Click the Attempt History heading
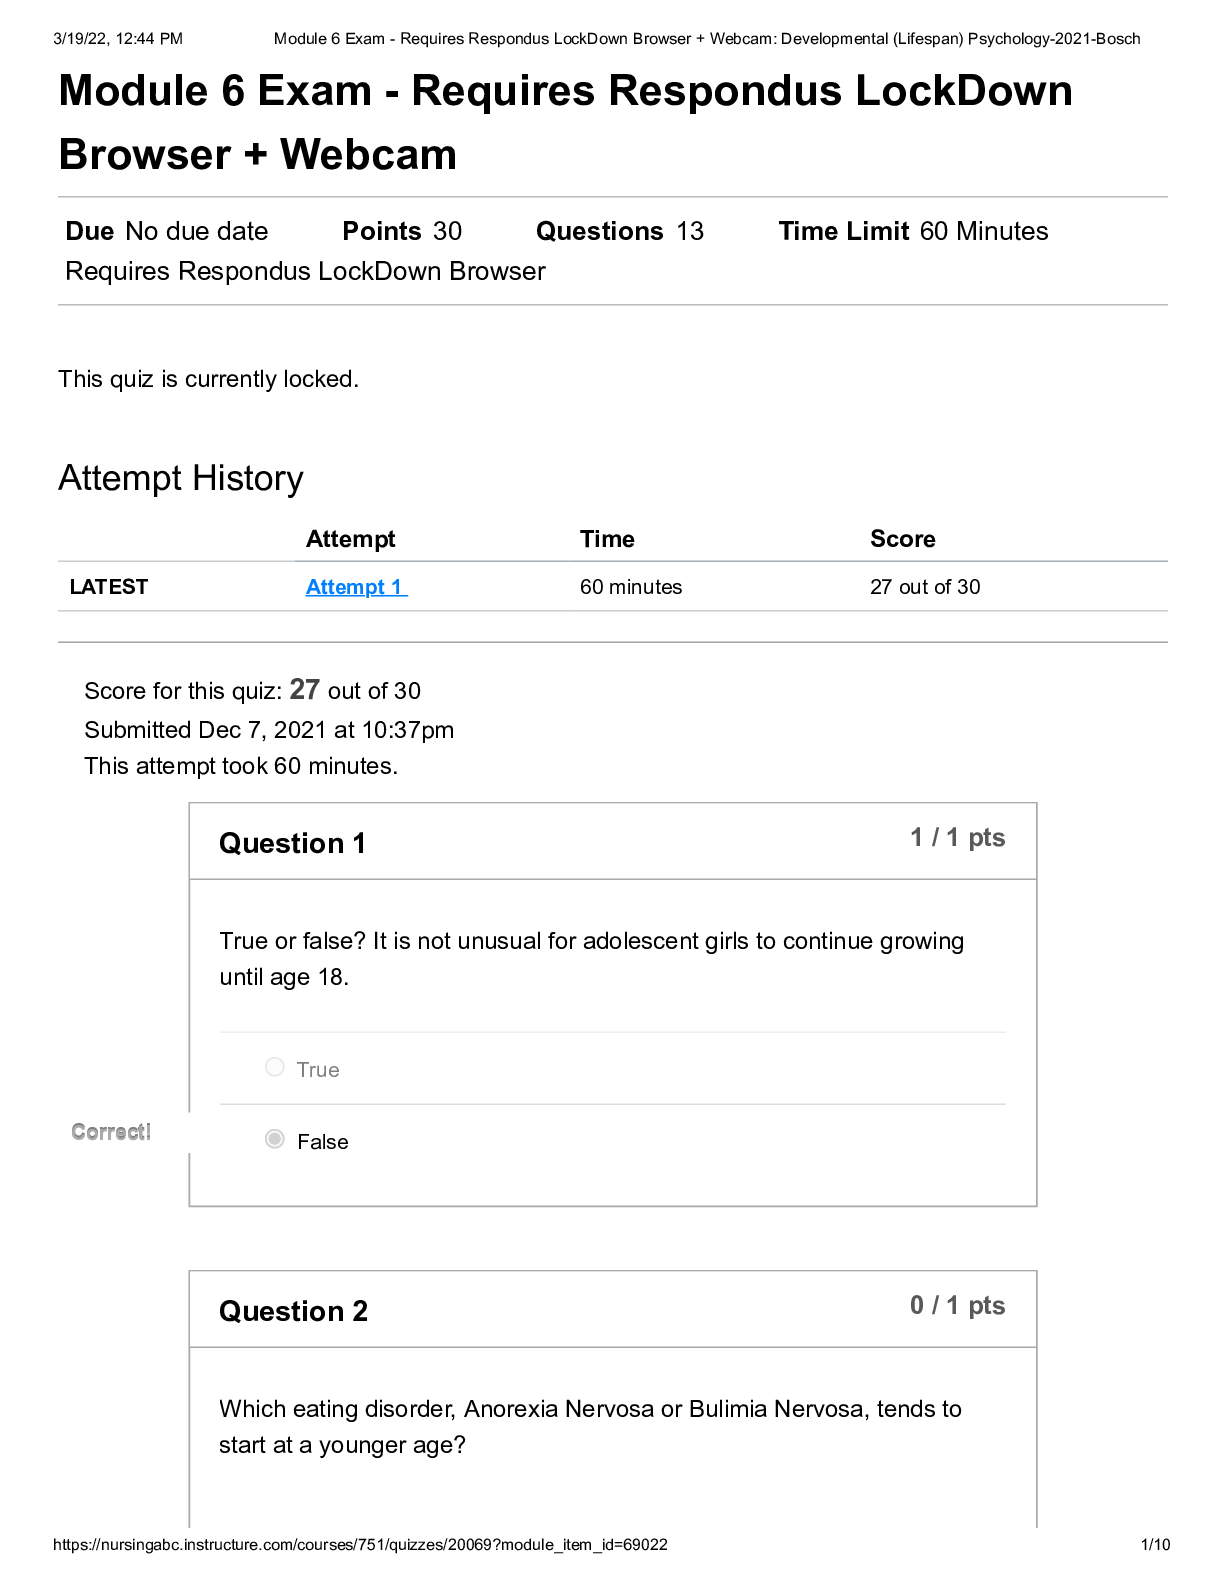1224x1584 pixels. click(x=181, y=478)
